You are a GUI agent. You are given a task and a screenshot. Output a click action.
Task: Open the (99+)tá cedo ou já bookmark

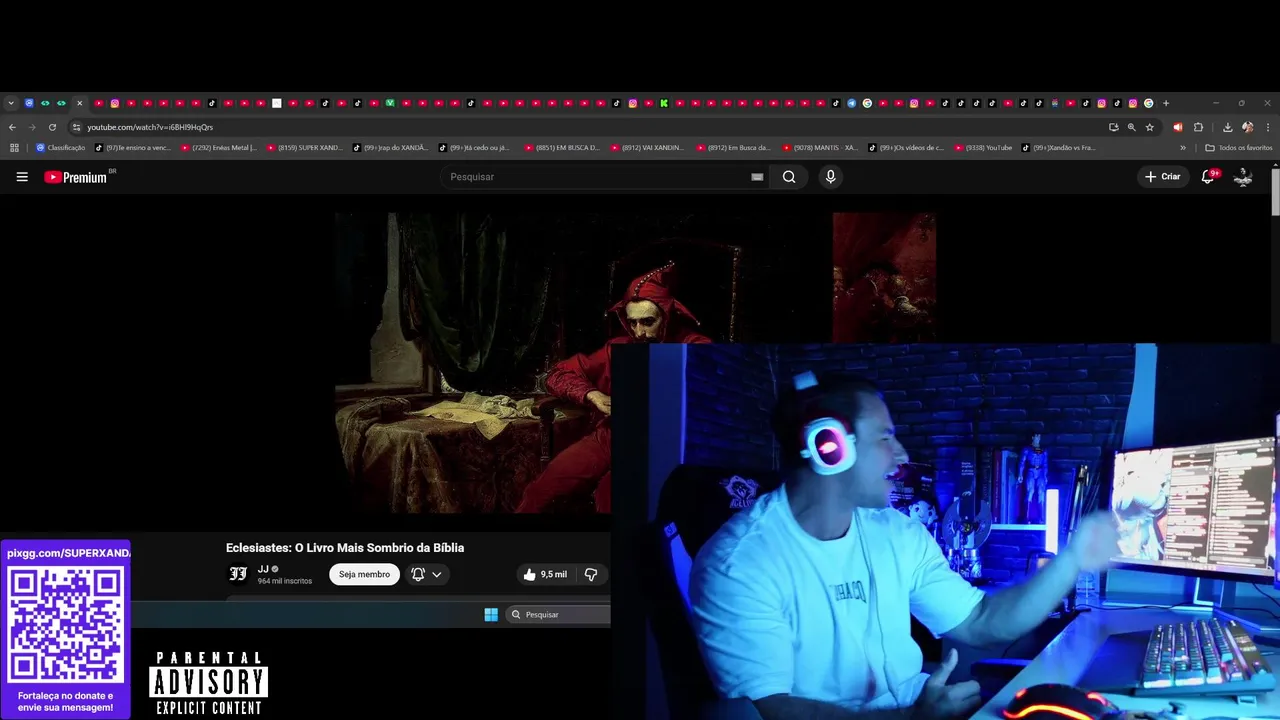475,148
